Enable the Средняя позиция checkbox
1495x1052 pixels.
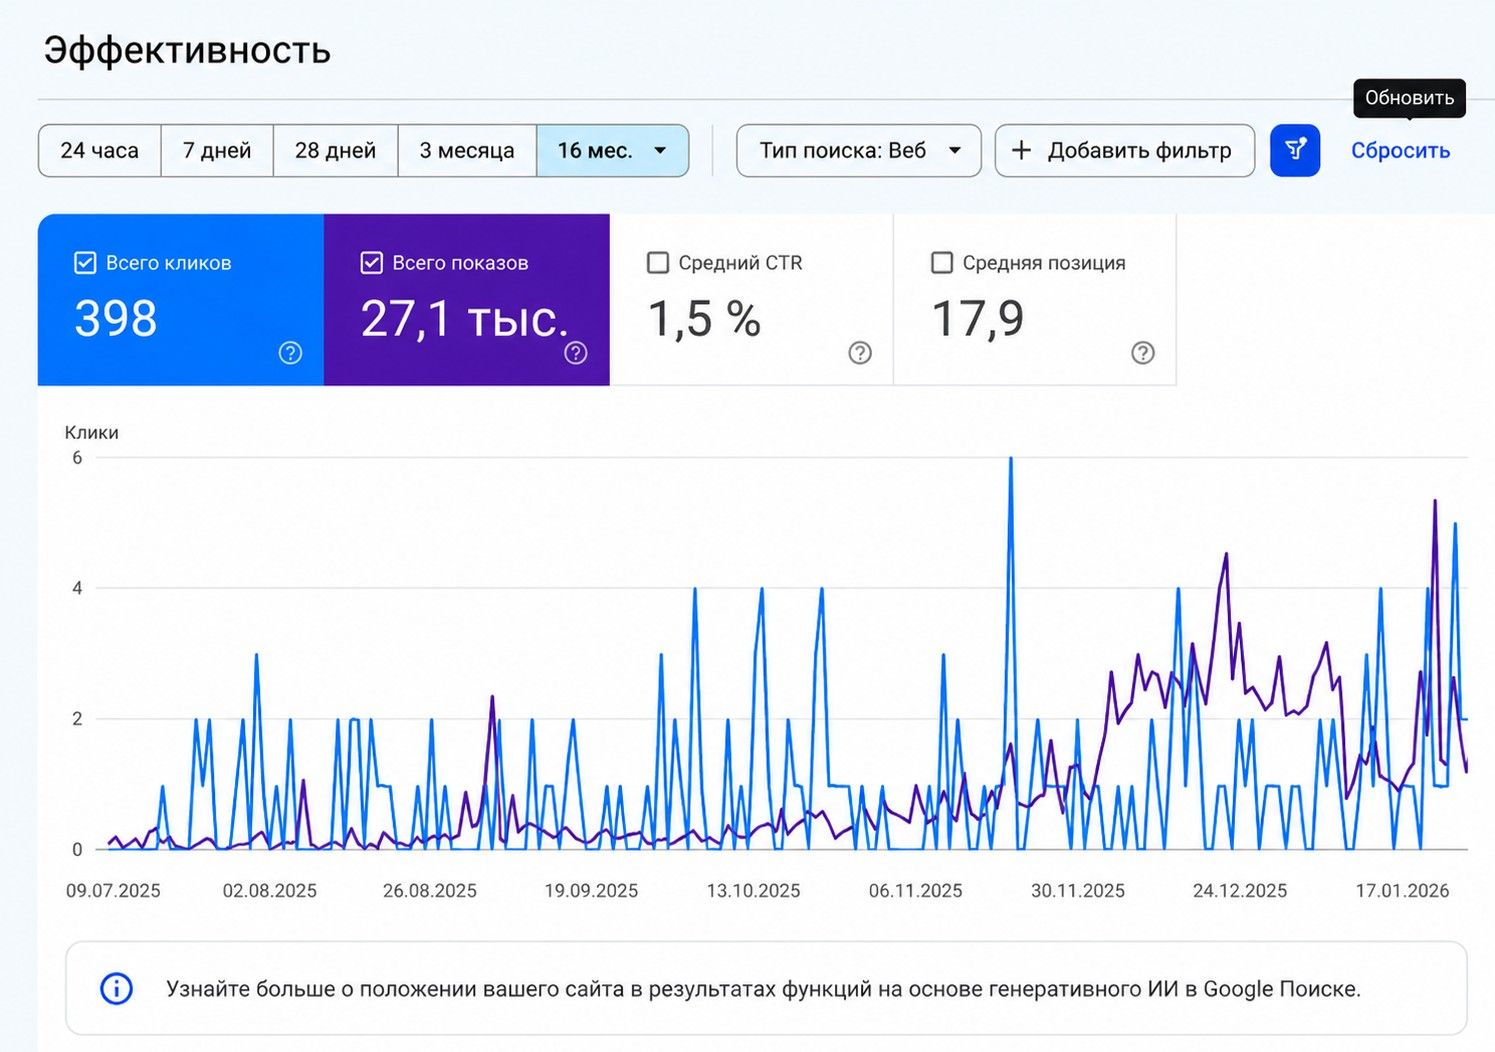[x=942, y=263]
